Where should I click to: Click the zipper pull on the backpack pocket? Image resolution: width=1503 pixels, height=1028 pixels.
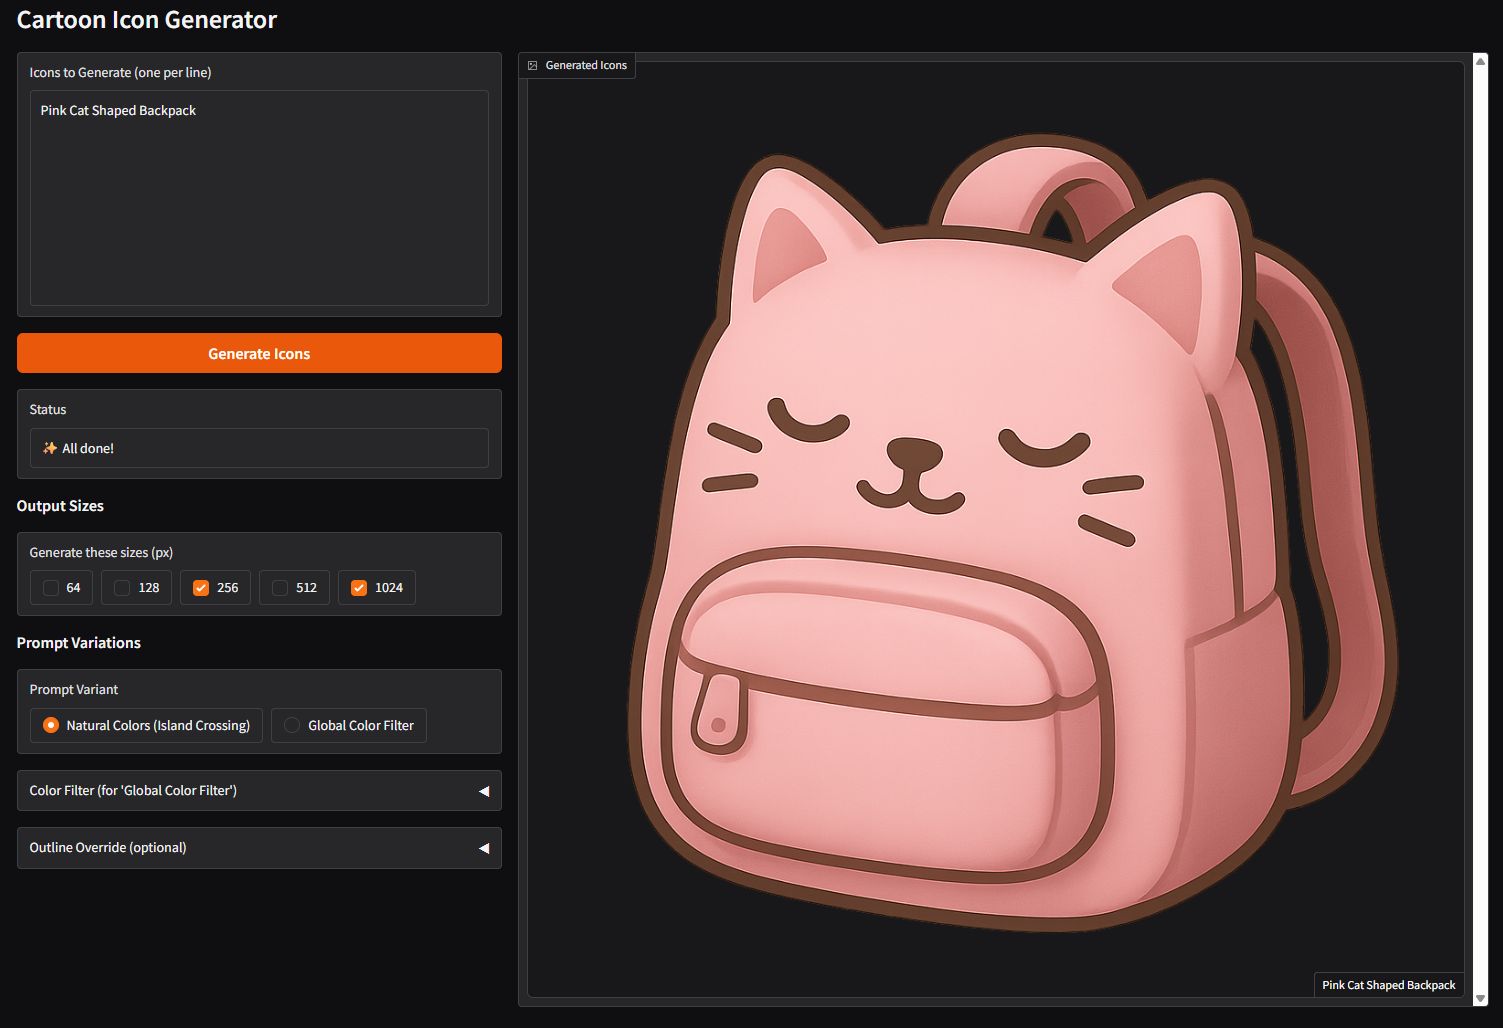[718, 712]
